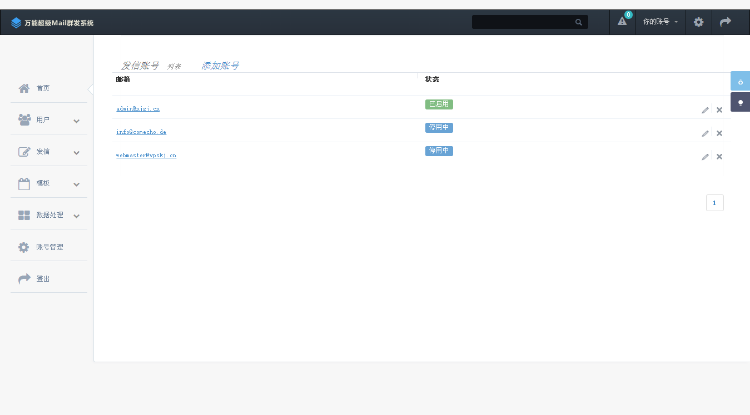
Task: Click the 添加账号 link
Action: coord(220,66)
